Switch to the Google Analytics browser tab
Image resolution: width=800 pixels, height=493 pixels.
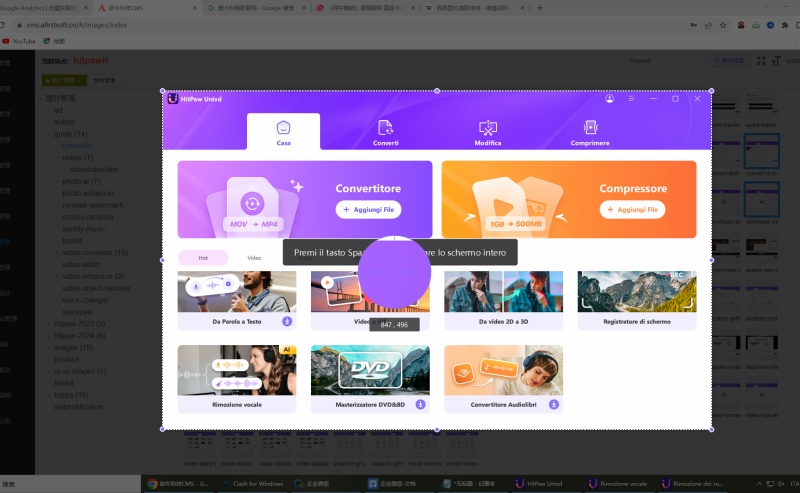click(42, 8)
